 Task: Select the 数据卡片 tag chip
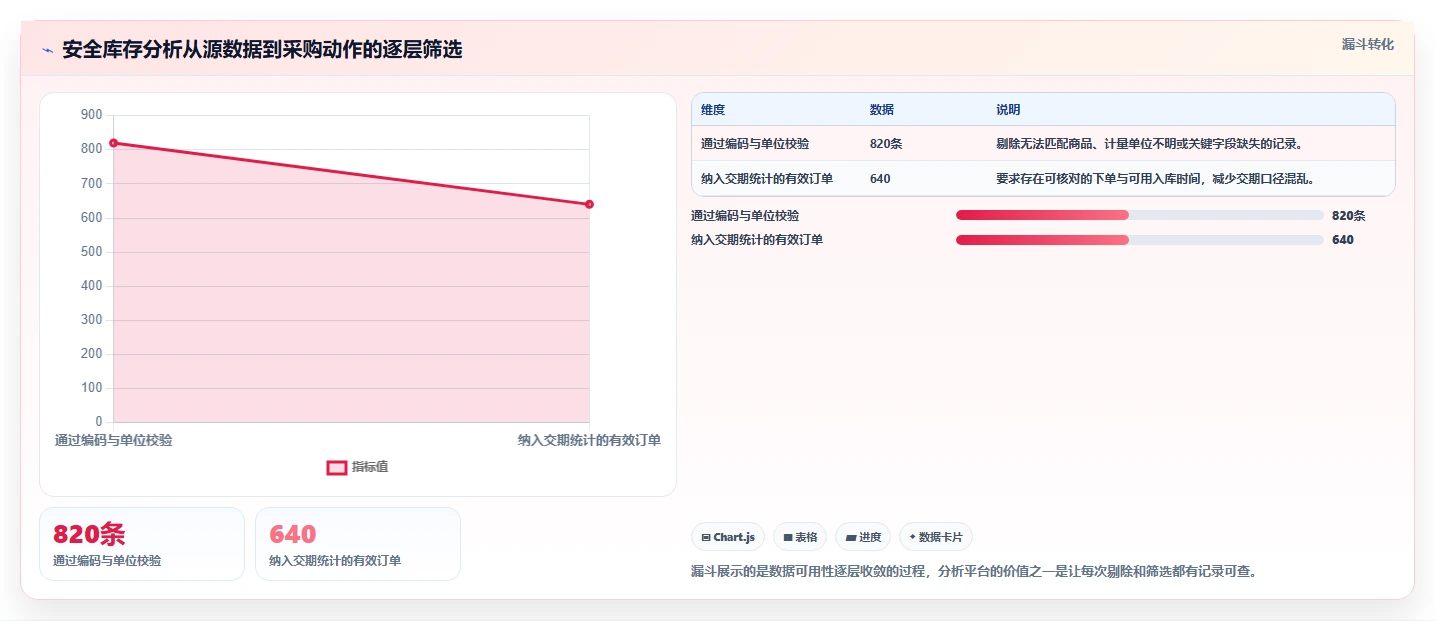(936, 537)
